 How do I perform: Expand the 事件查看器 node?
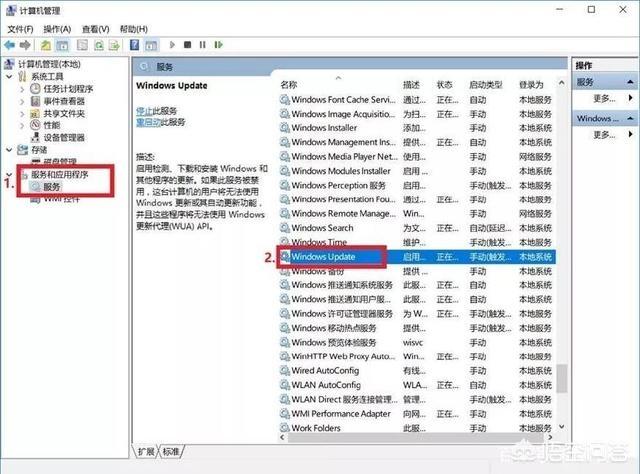coord(22,101)
